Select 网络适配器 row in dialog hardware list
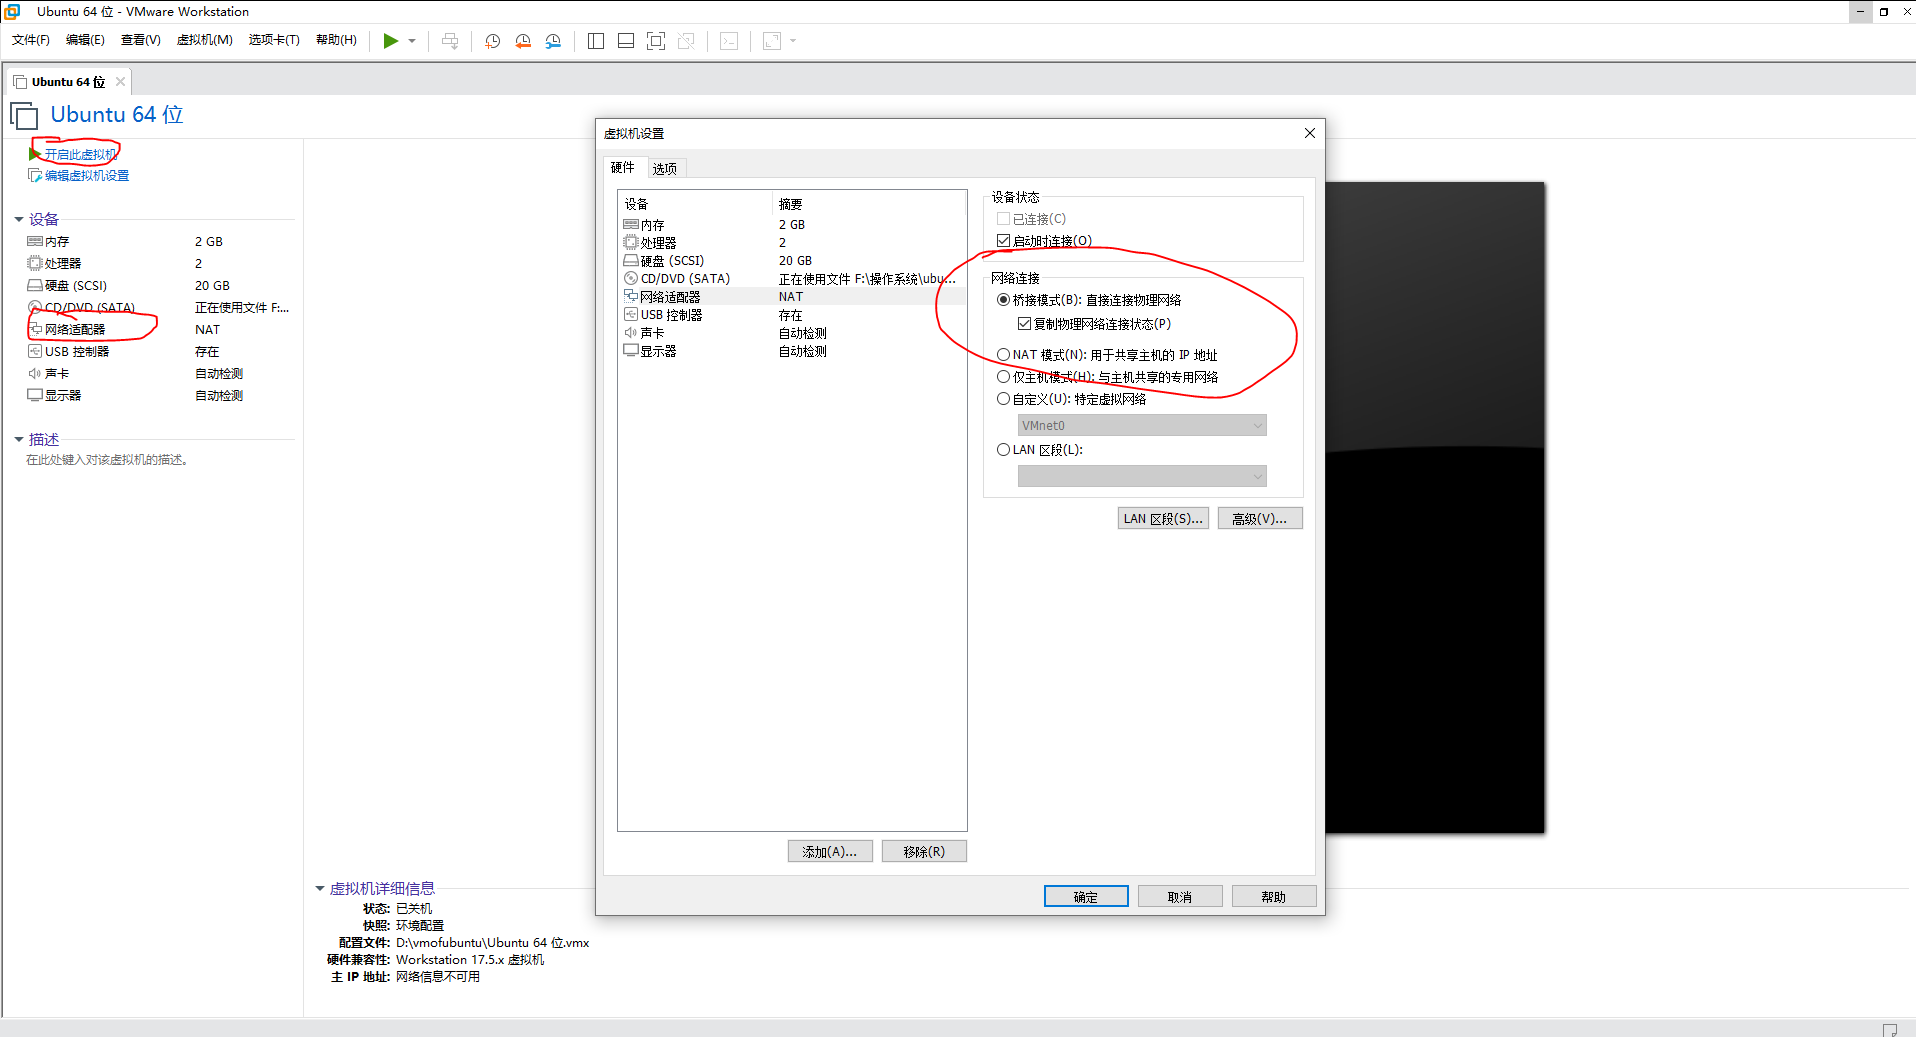Screen dimensions: 1916x1037 click(792, 297)
